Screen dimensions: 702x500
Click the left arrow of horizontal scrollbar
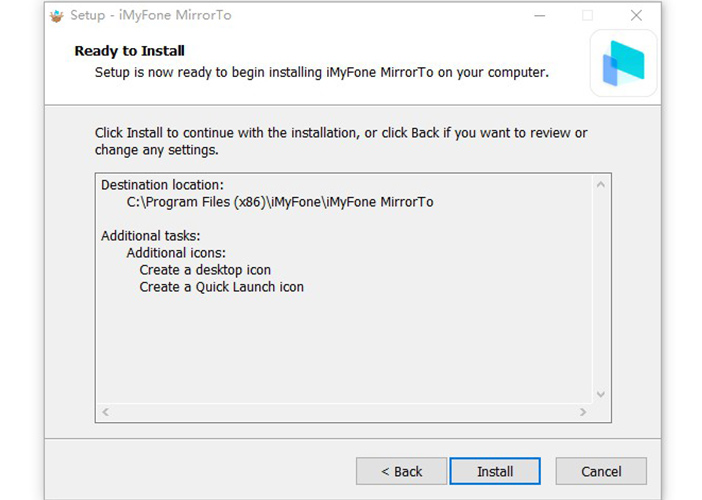coord(105,412)
